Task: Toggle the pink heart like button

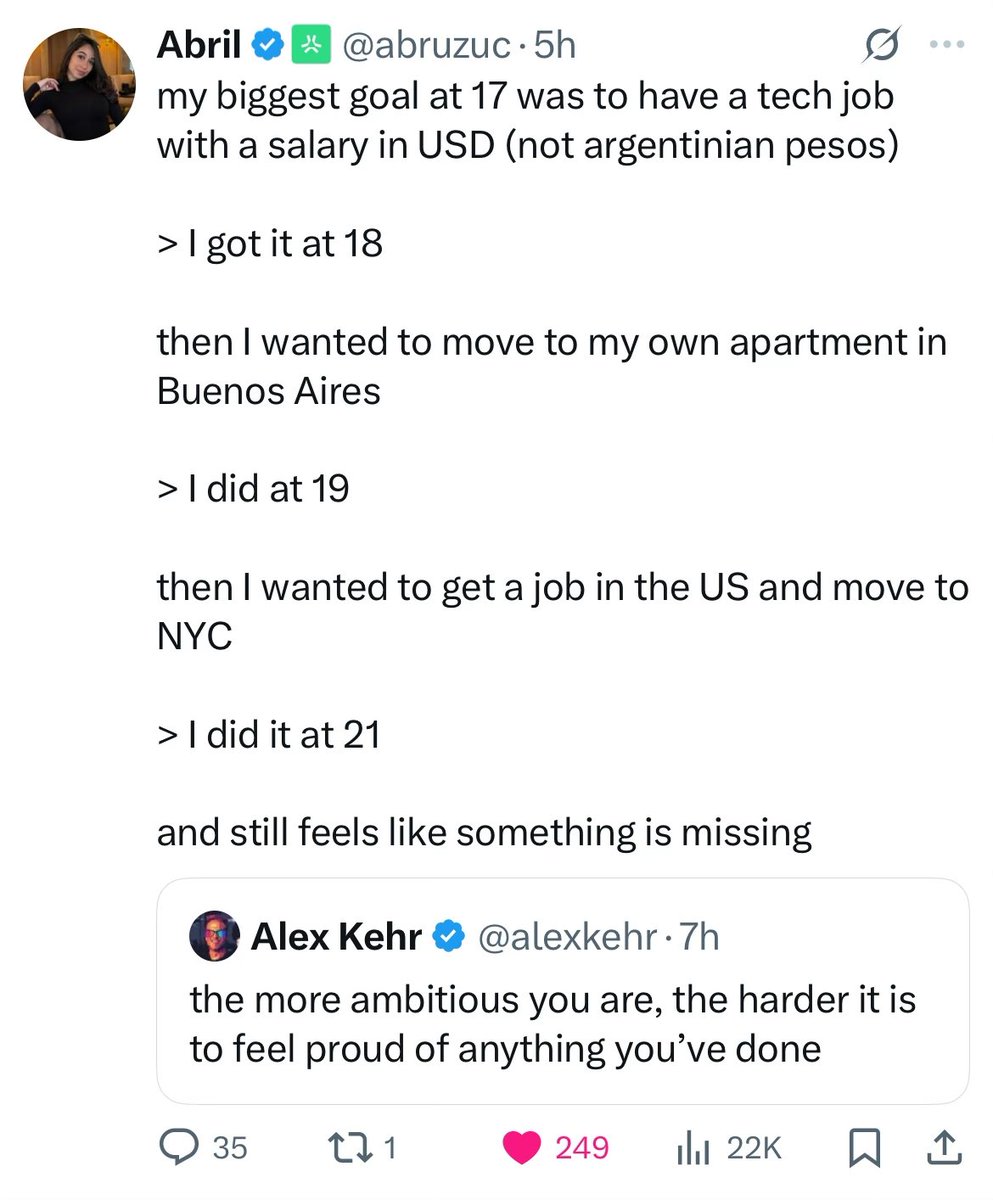Action: [x=522, y=1147]
